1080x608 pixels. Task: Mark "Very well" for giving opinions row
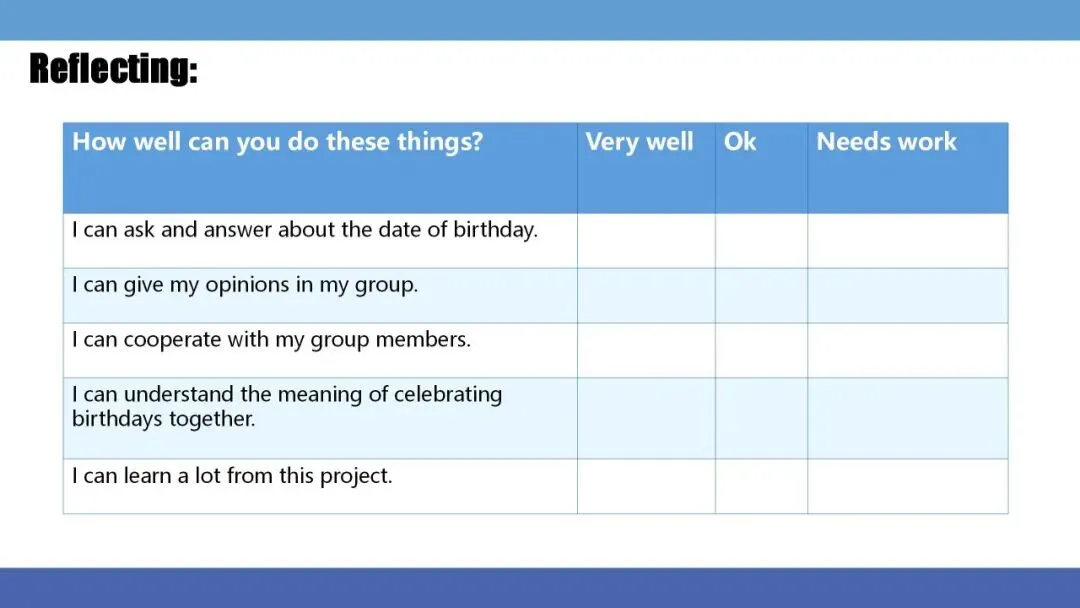pos(646,296)
